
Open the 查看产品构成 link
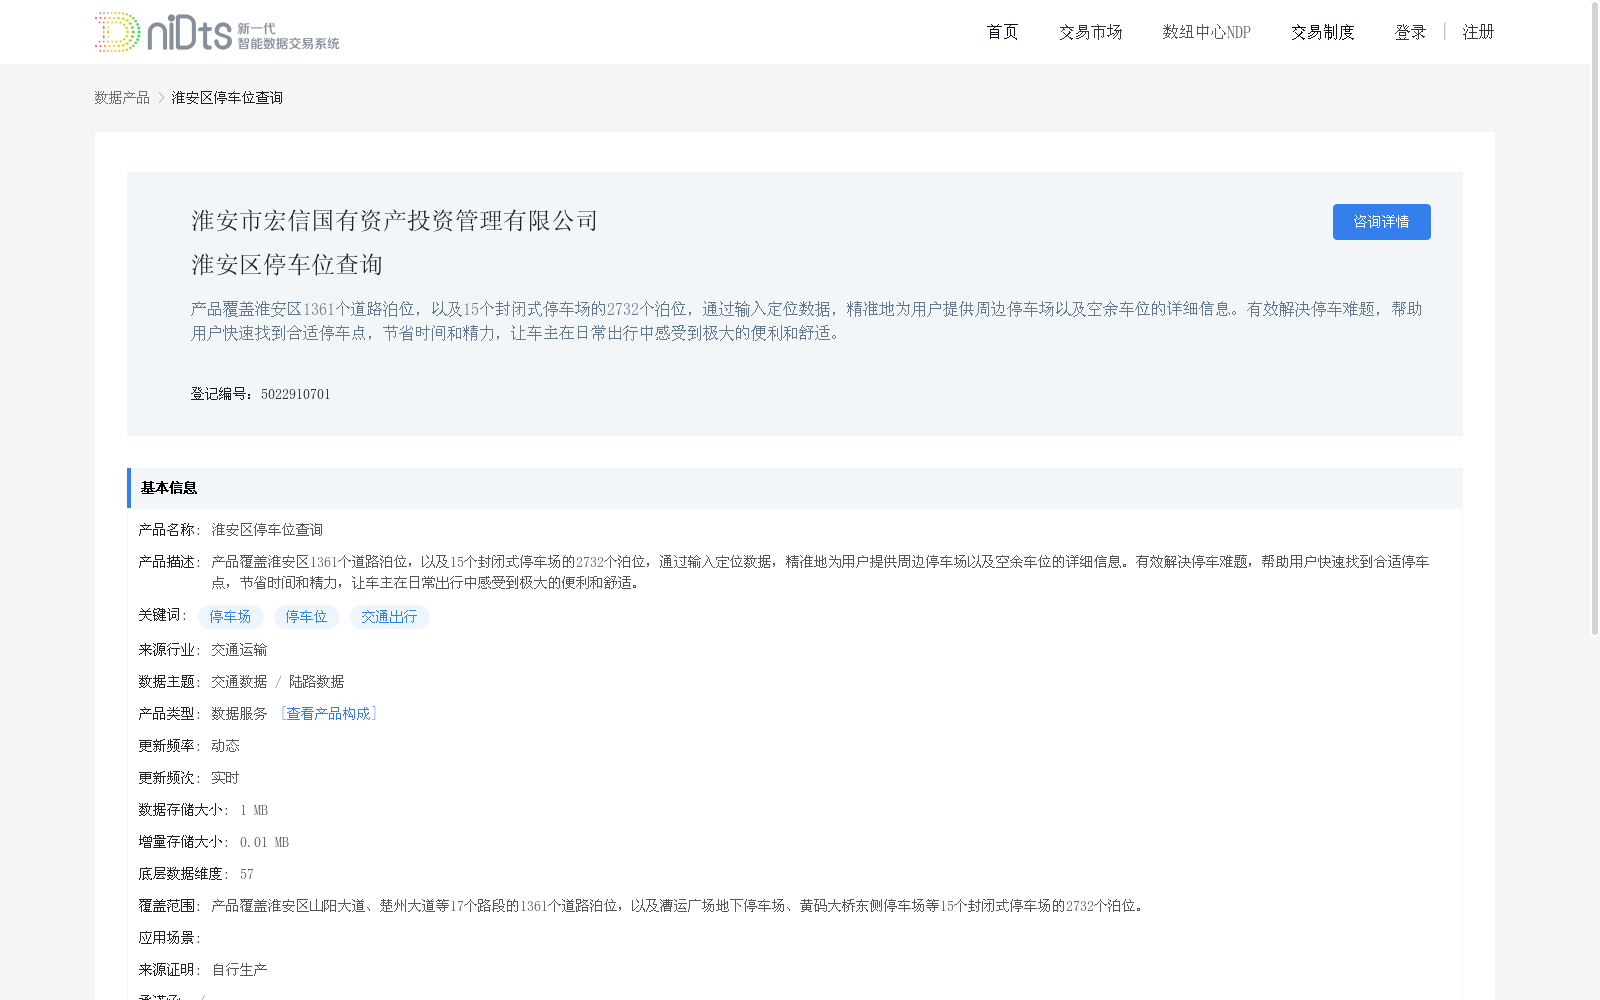point(329,713)
